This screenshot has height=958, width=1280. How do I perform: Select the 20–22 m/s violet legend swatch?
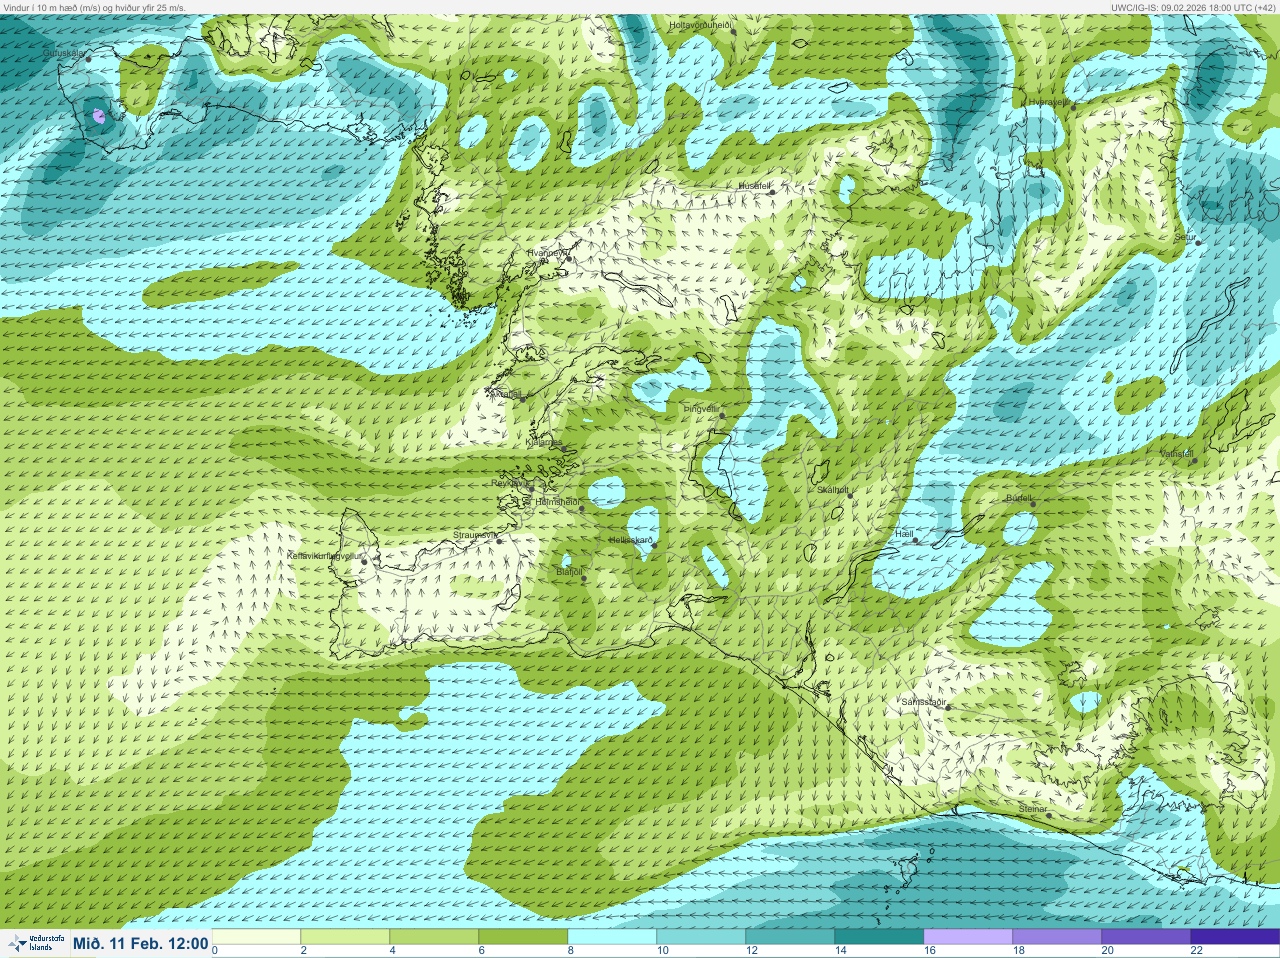(x=1146, y=936)
